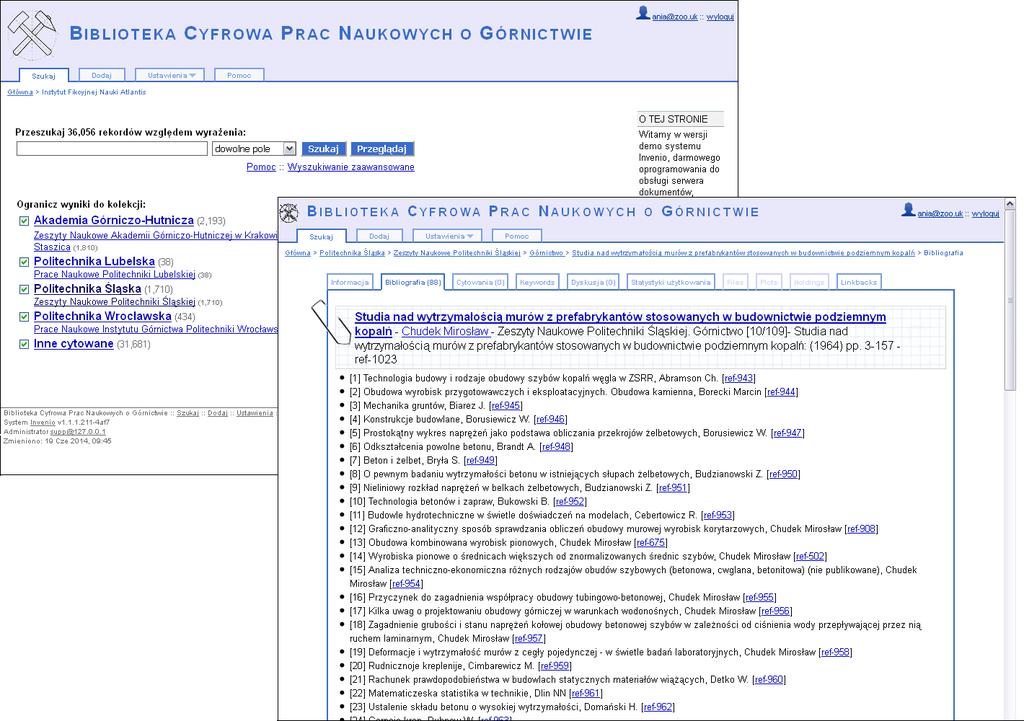Viewport: 1024px width, 721px height.
Task: Open the Politechnika Wrocławska collection link
Action: 103,316
